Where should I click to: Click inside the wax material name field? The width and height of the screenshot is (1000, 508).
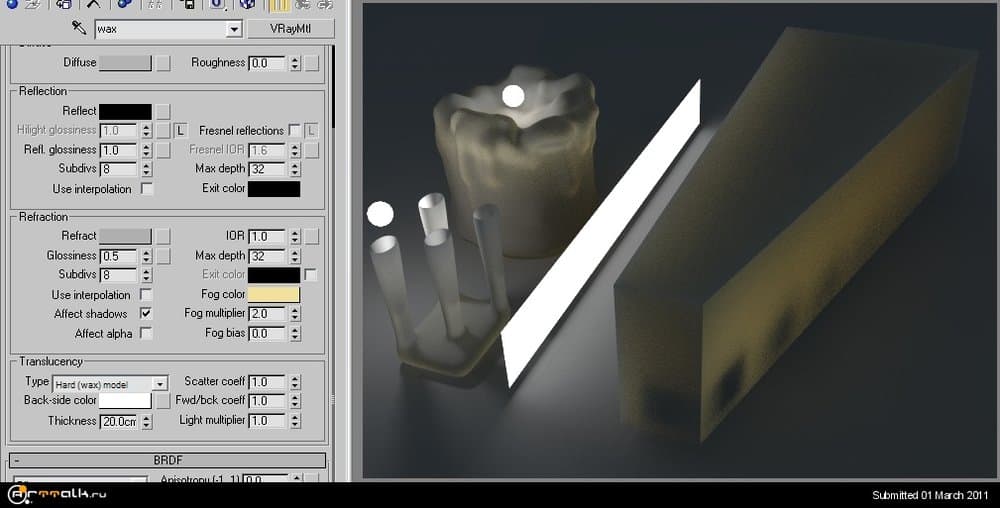click(161, 29)
